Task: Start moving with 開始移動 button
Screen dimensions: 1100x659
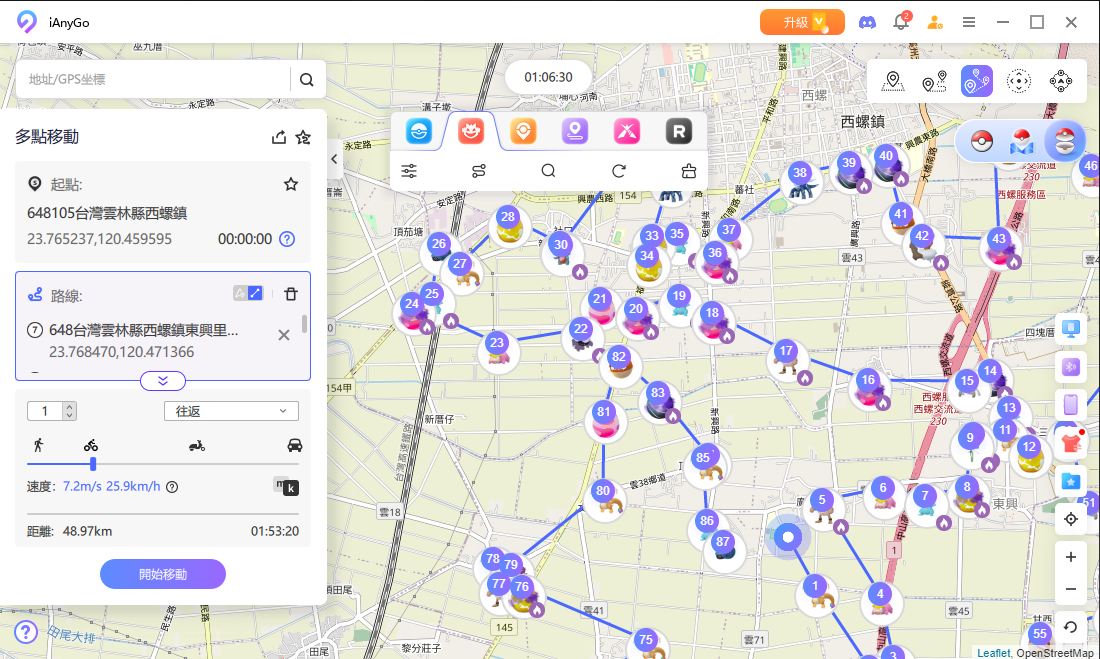Action: pyautogui.click(x=163, y=574)
